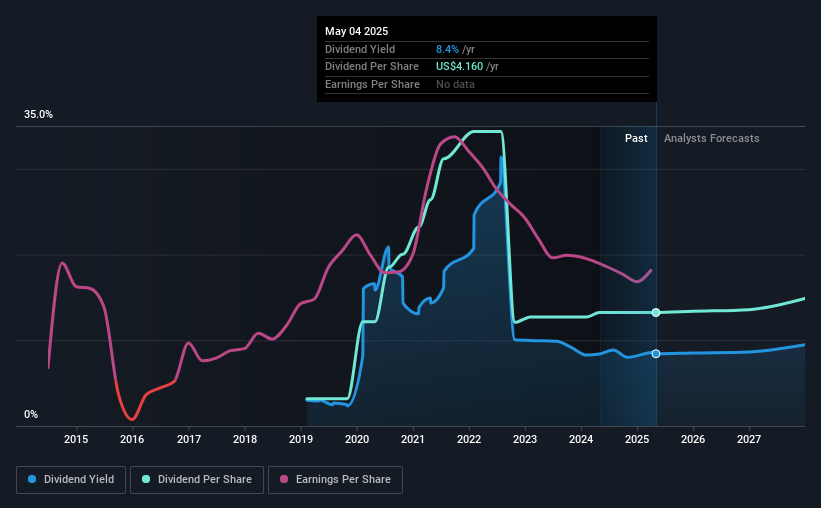Click the US$4.160 dividend per share value
821x508 pixels.
[x=459, y=67]
